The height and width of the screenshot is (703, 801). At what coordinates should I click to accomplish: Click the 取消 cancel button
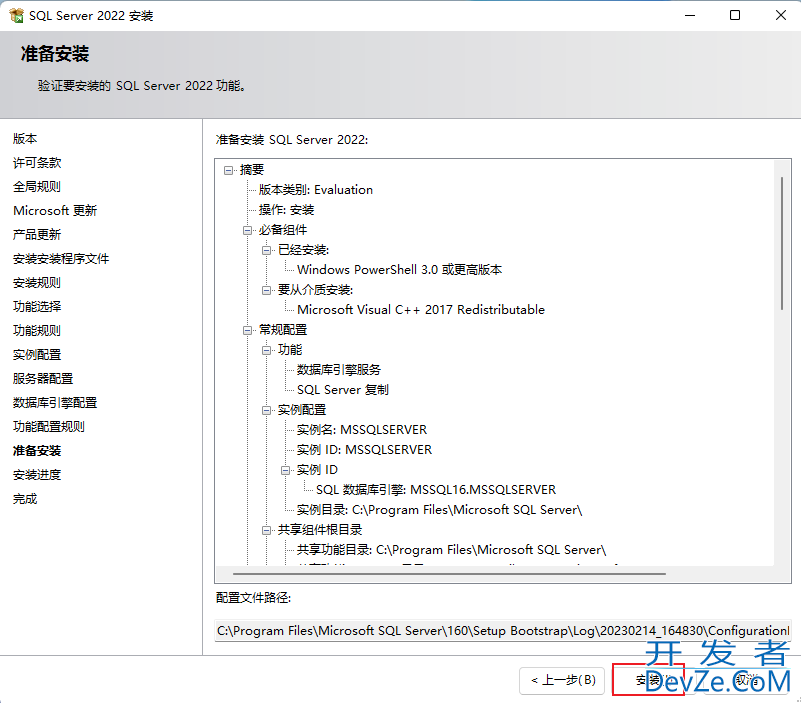(x=747, y=681)
